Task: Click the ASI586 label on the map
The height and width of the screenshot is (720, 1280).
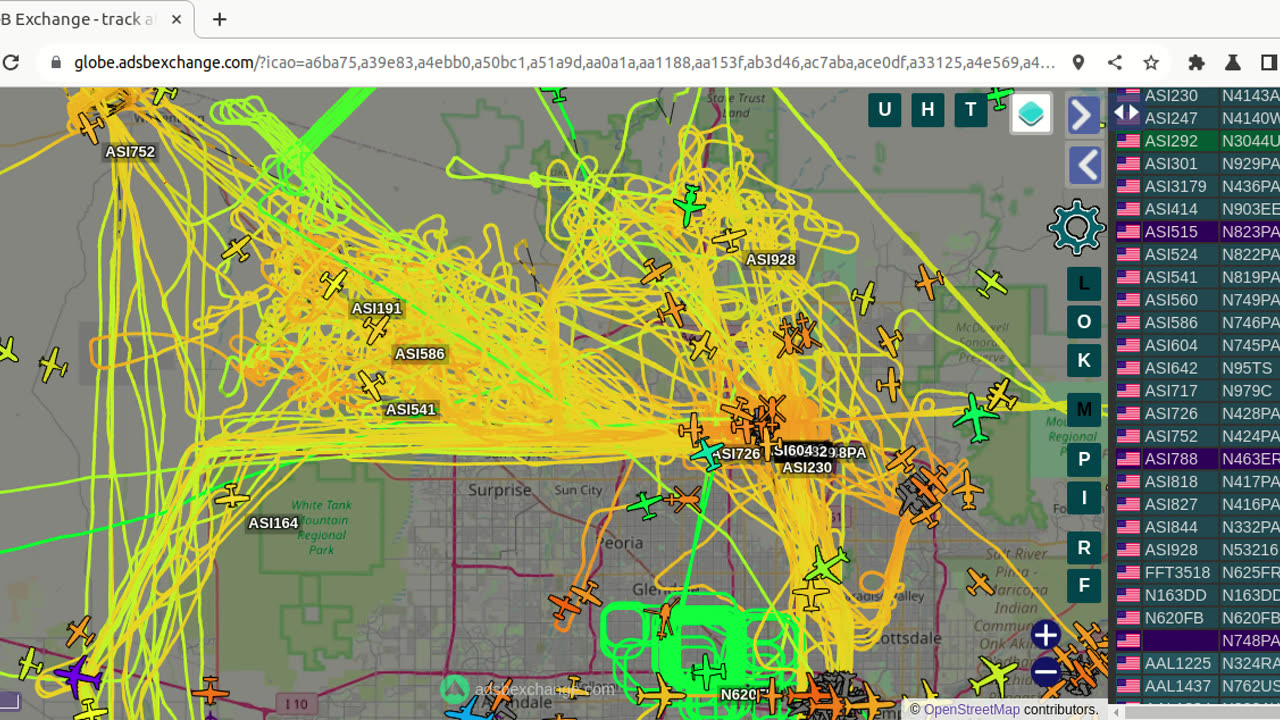Action: [x=420, y=354]
